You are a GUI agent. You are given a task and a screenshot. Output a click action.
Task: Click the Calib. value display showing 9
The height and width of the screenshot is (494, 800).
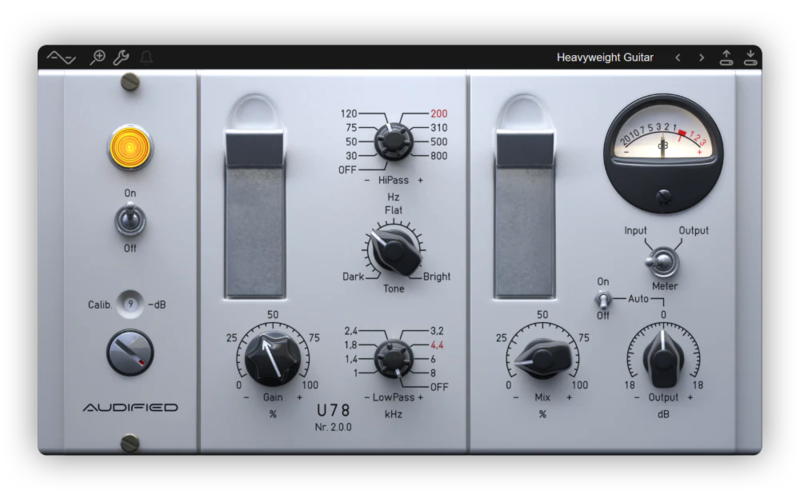130,304
